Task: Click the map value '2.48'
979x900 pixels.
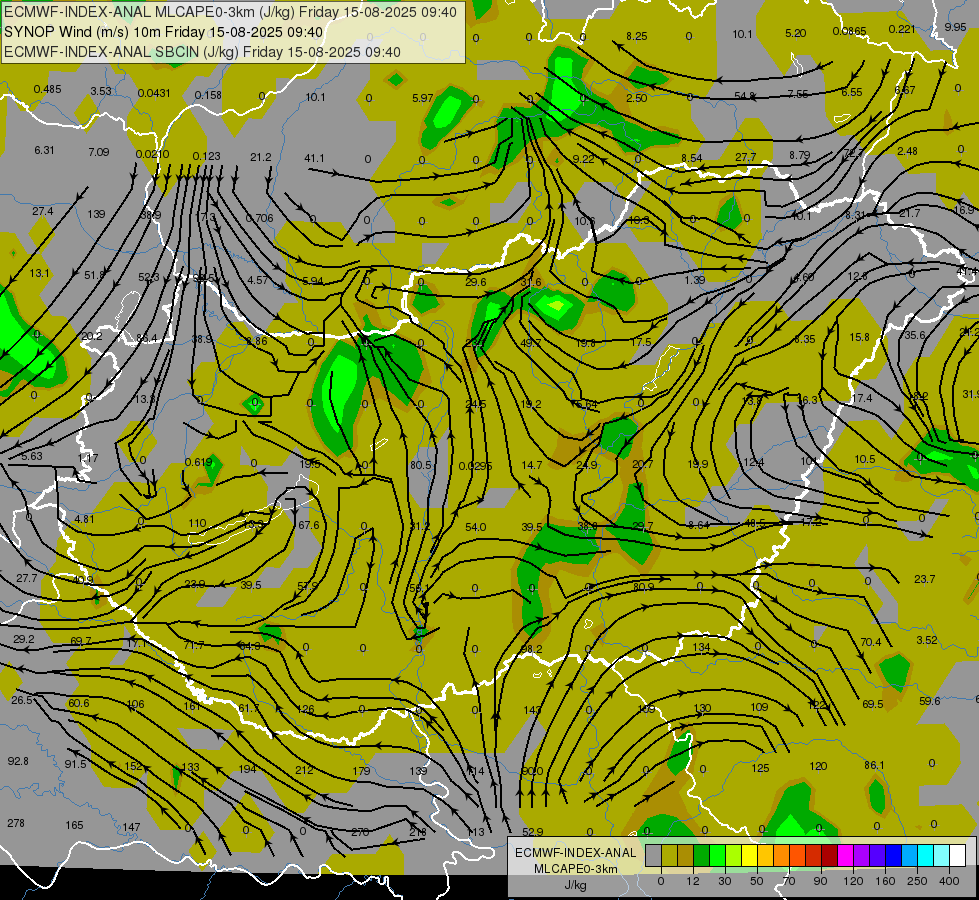Action: tap(907, 151)
